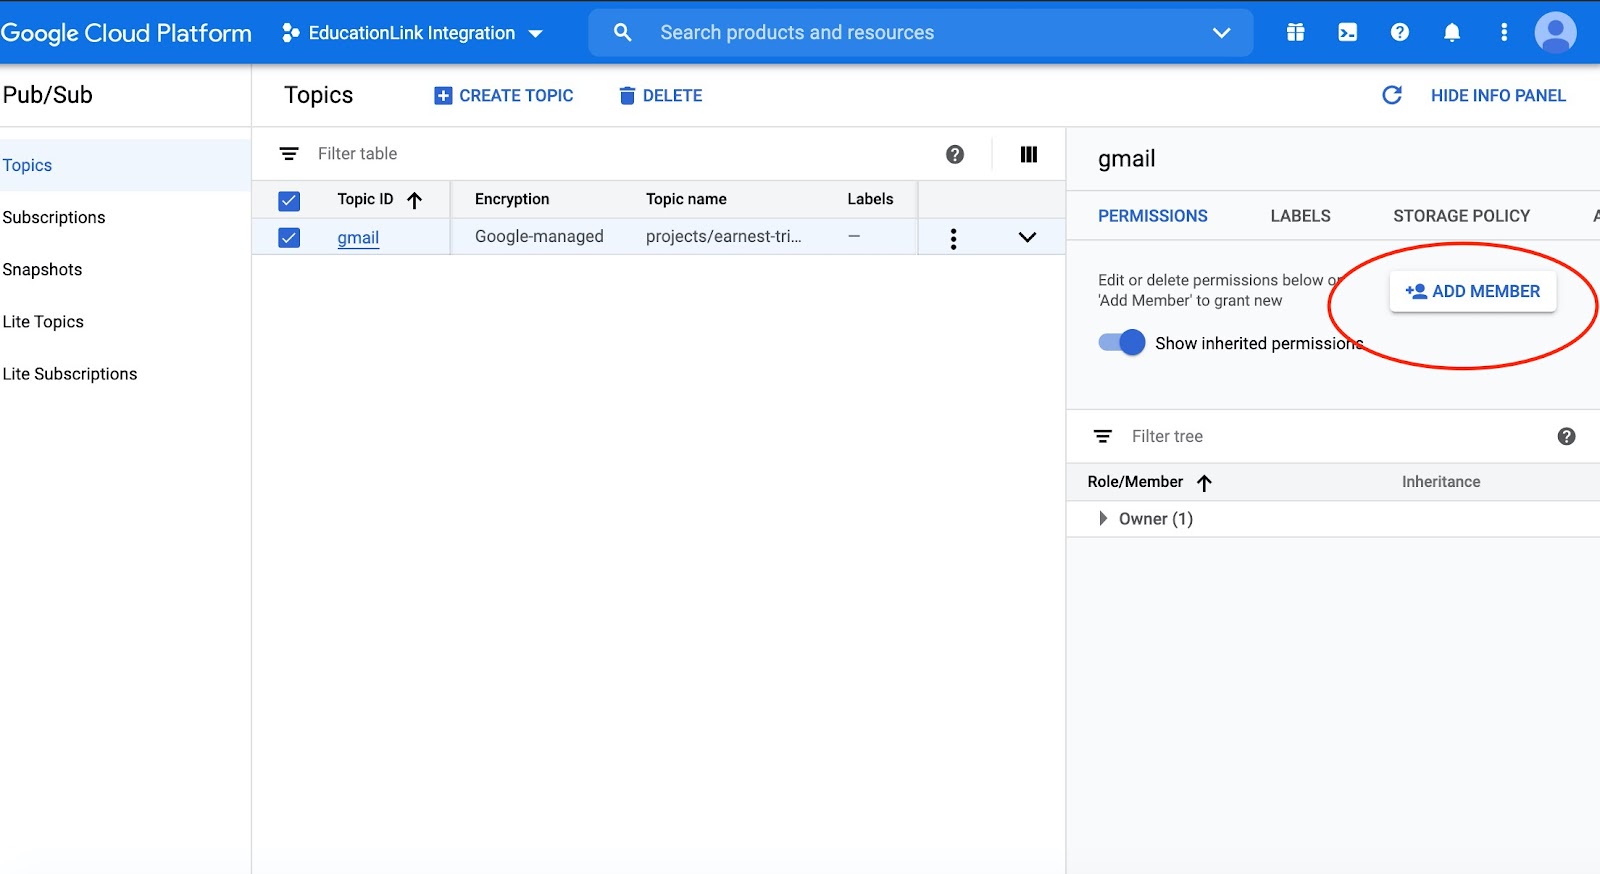The width and height of the screenshot is (1600, 874).
Task: Sort by Role/Member arrow
Action: click(1204, 483)
